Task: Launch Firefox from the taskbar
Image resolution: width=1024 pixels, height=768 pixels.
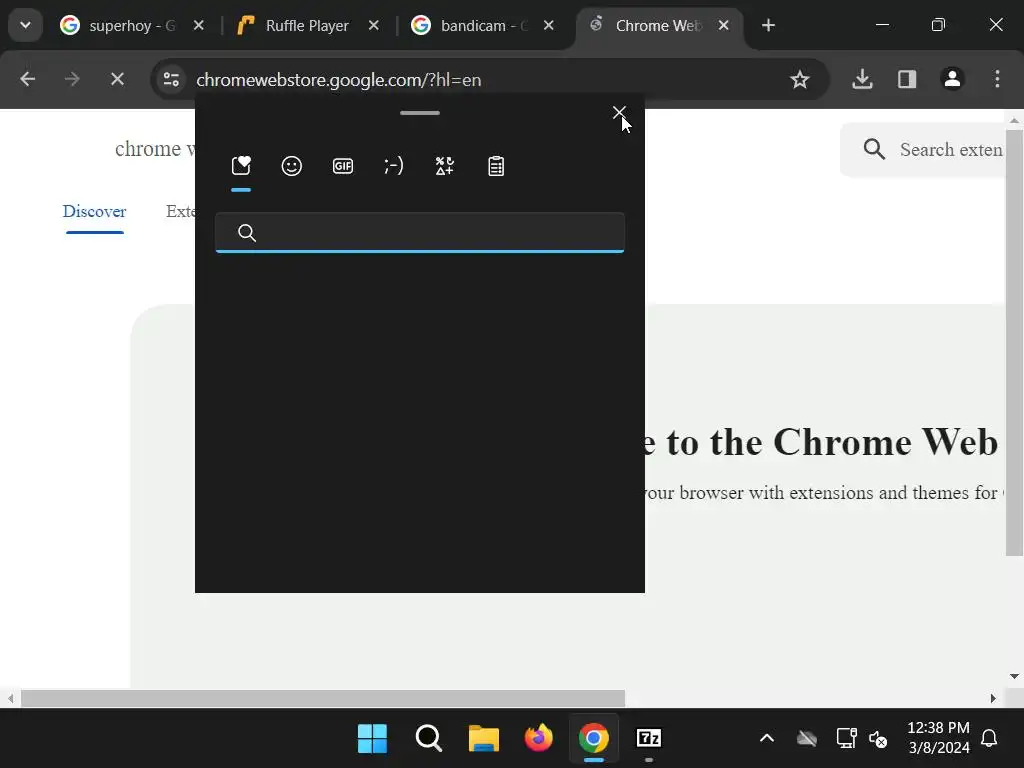Action: (x=538, y=739)
